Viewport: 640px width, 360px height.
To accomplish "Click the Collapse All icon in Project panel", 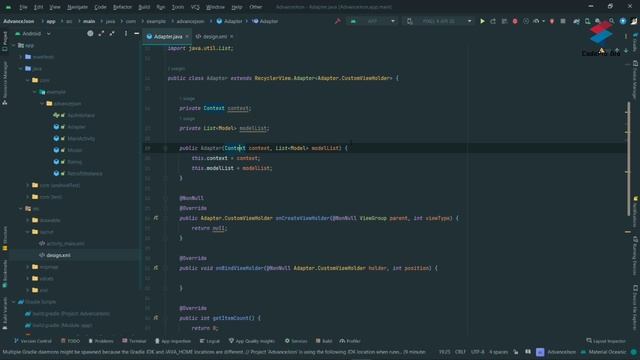I will [x=112, y=33].
